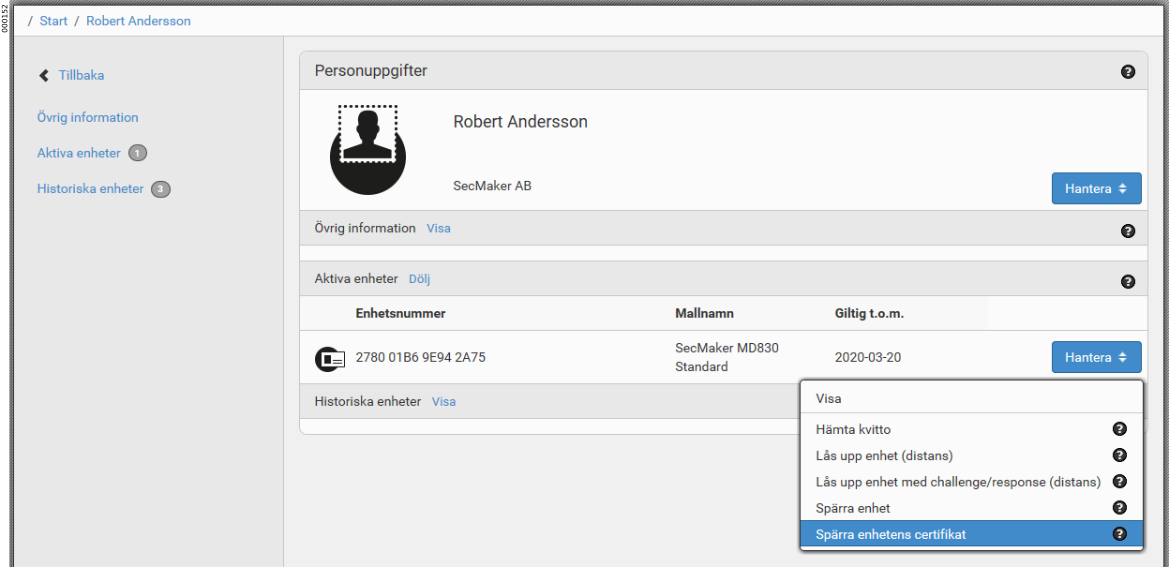1169x567 pixels.
Task: Click help icon next to Spärra enhet
Action: (1120, 508)
